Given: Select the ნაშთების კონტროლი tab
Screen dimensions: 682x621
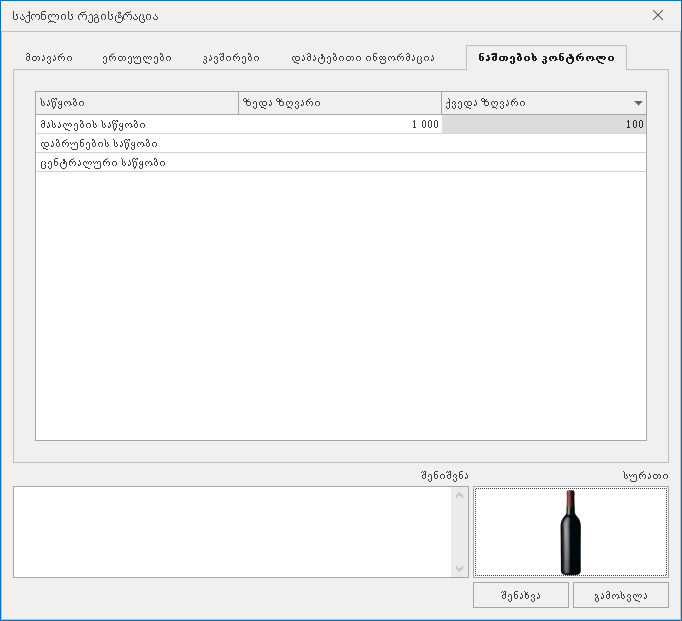Looking at the screenshot, I should point(546,57).
